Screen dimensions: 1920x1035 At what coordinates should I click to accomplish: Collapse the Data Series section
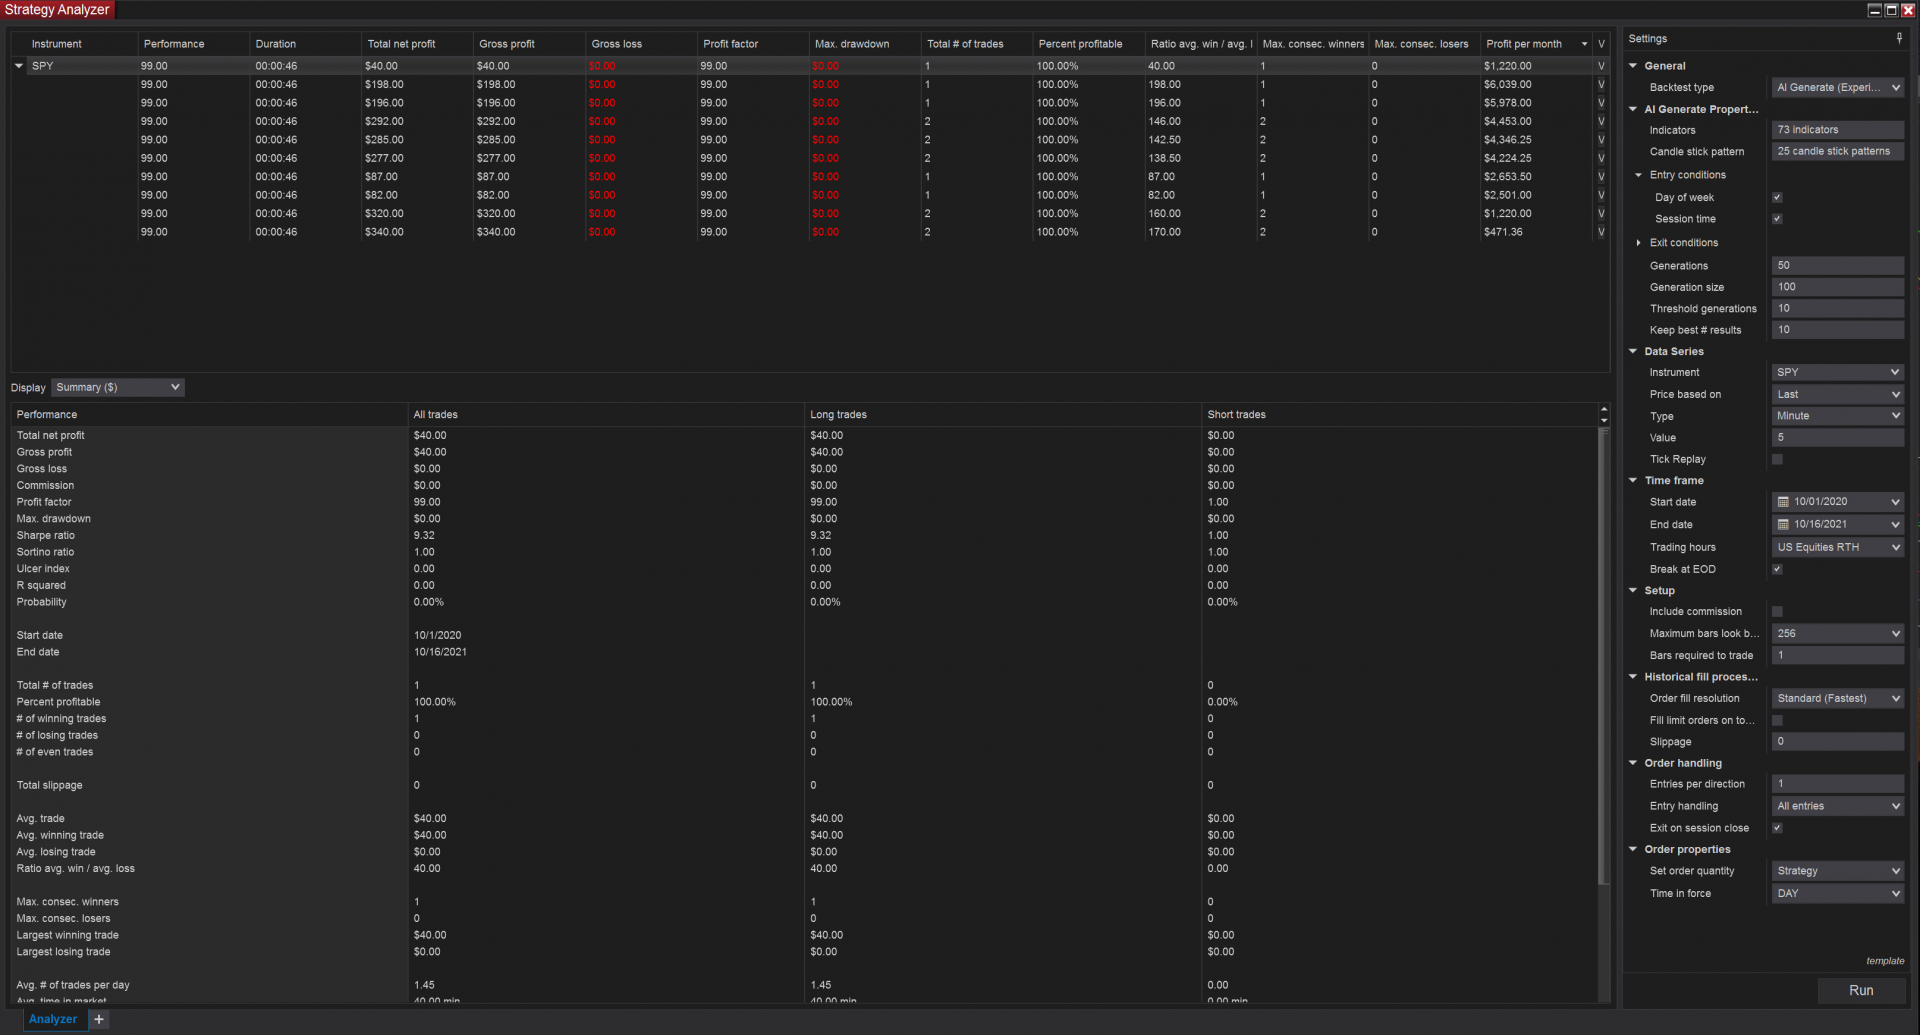tap(1633, 351)
